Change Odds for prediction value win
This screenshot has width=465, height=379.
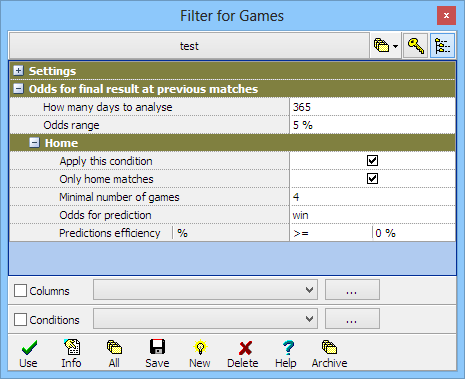tap(372, 215)
